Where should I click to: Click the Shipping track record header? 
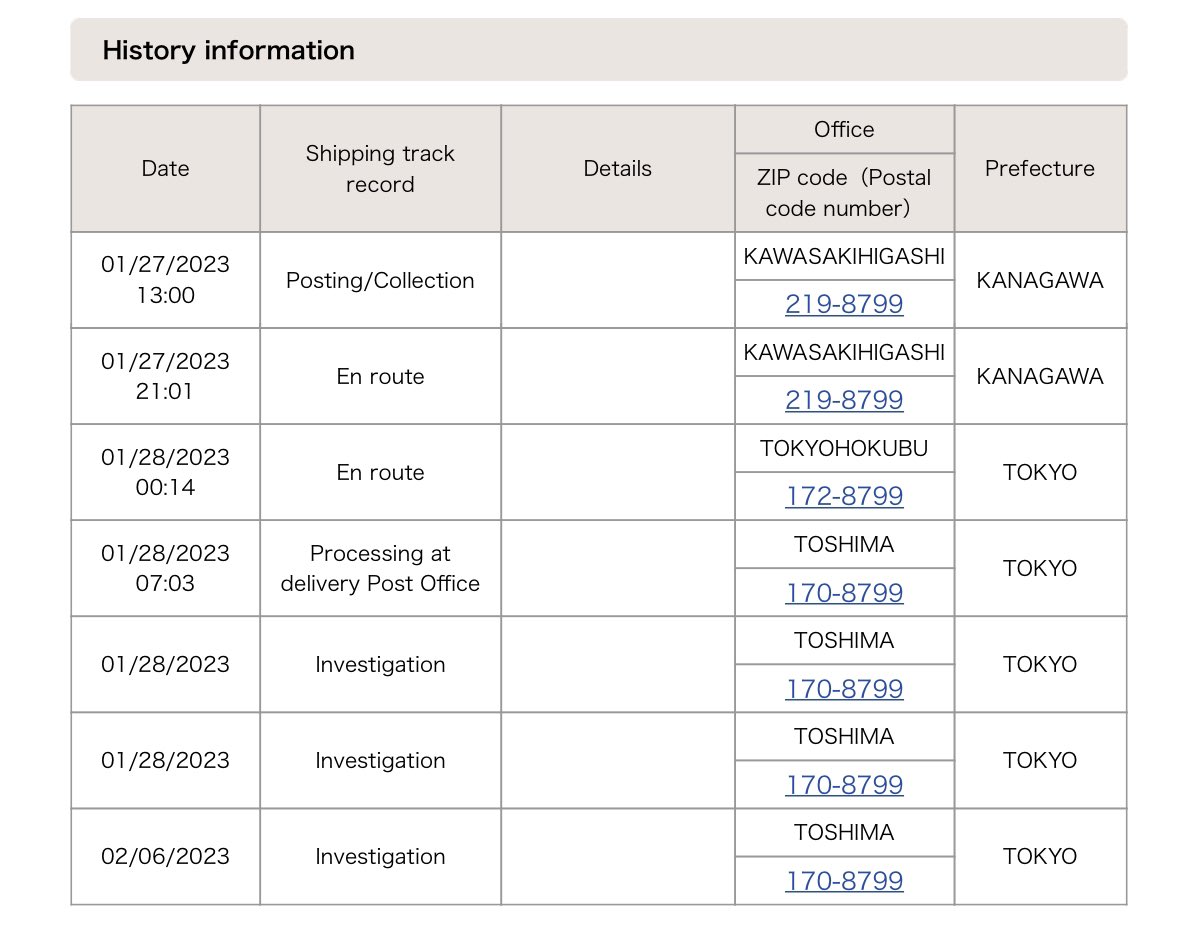coord(380,169)
